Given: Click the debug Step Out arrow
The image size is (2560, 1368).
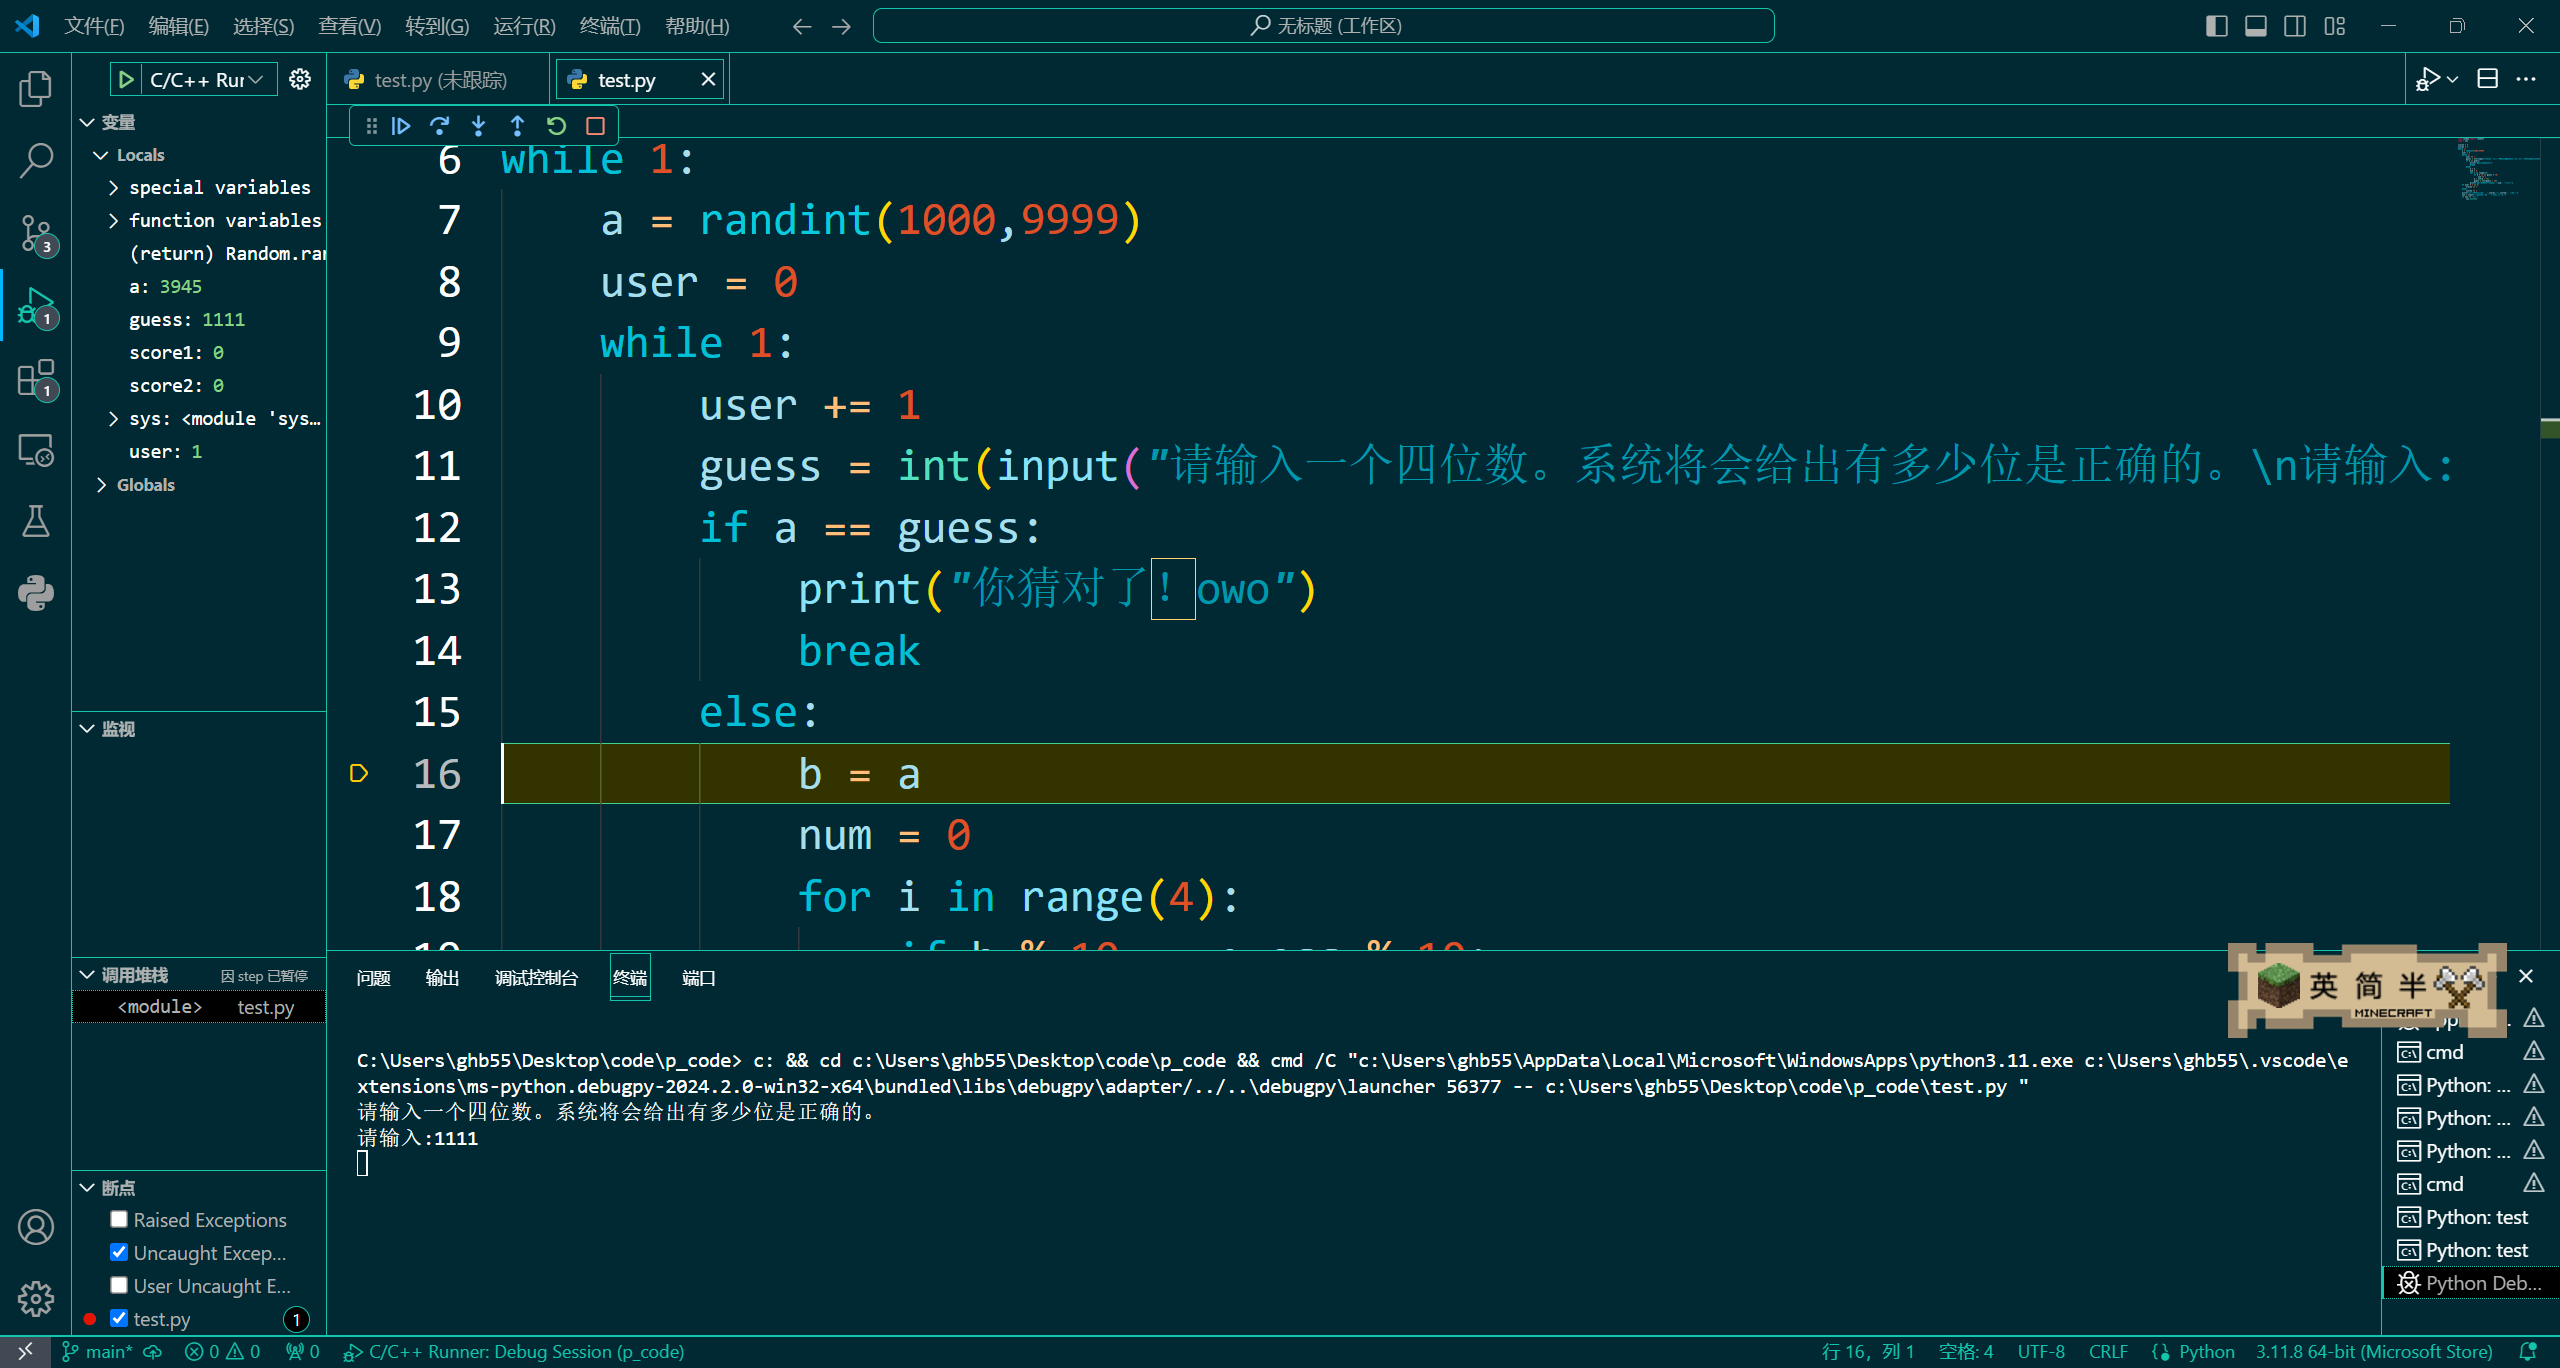Looking at the screenshot, I should point(517,126).
